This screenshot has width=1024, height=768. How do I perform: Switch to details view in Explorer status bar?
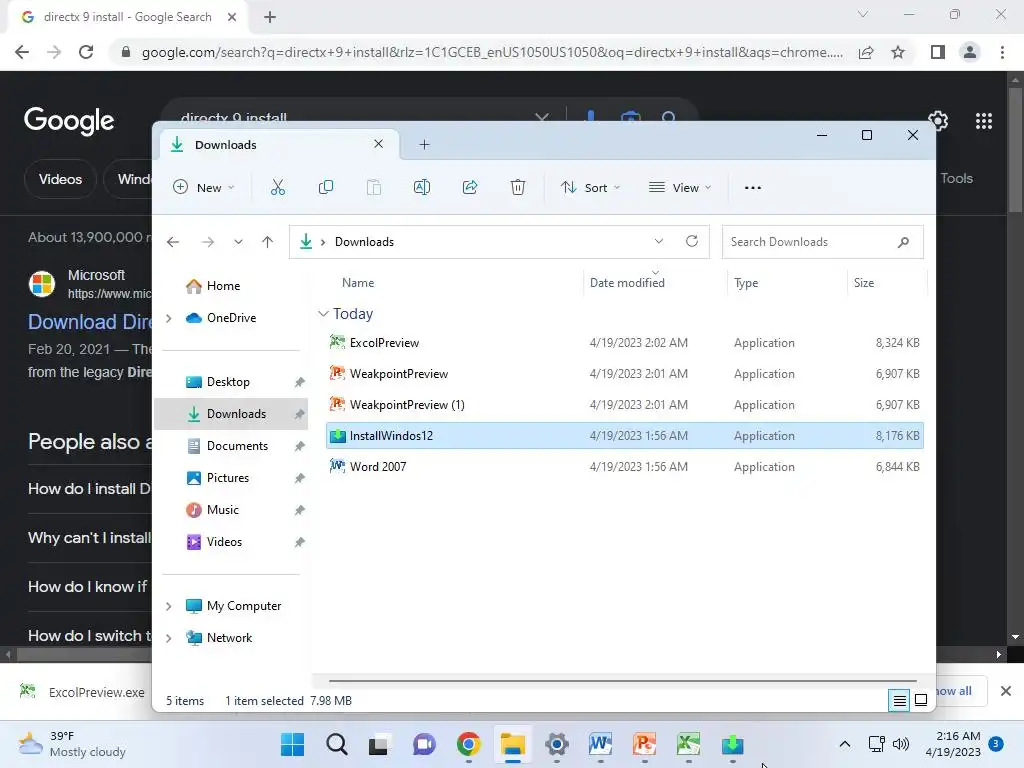[x=899, y=701]
